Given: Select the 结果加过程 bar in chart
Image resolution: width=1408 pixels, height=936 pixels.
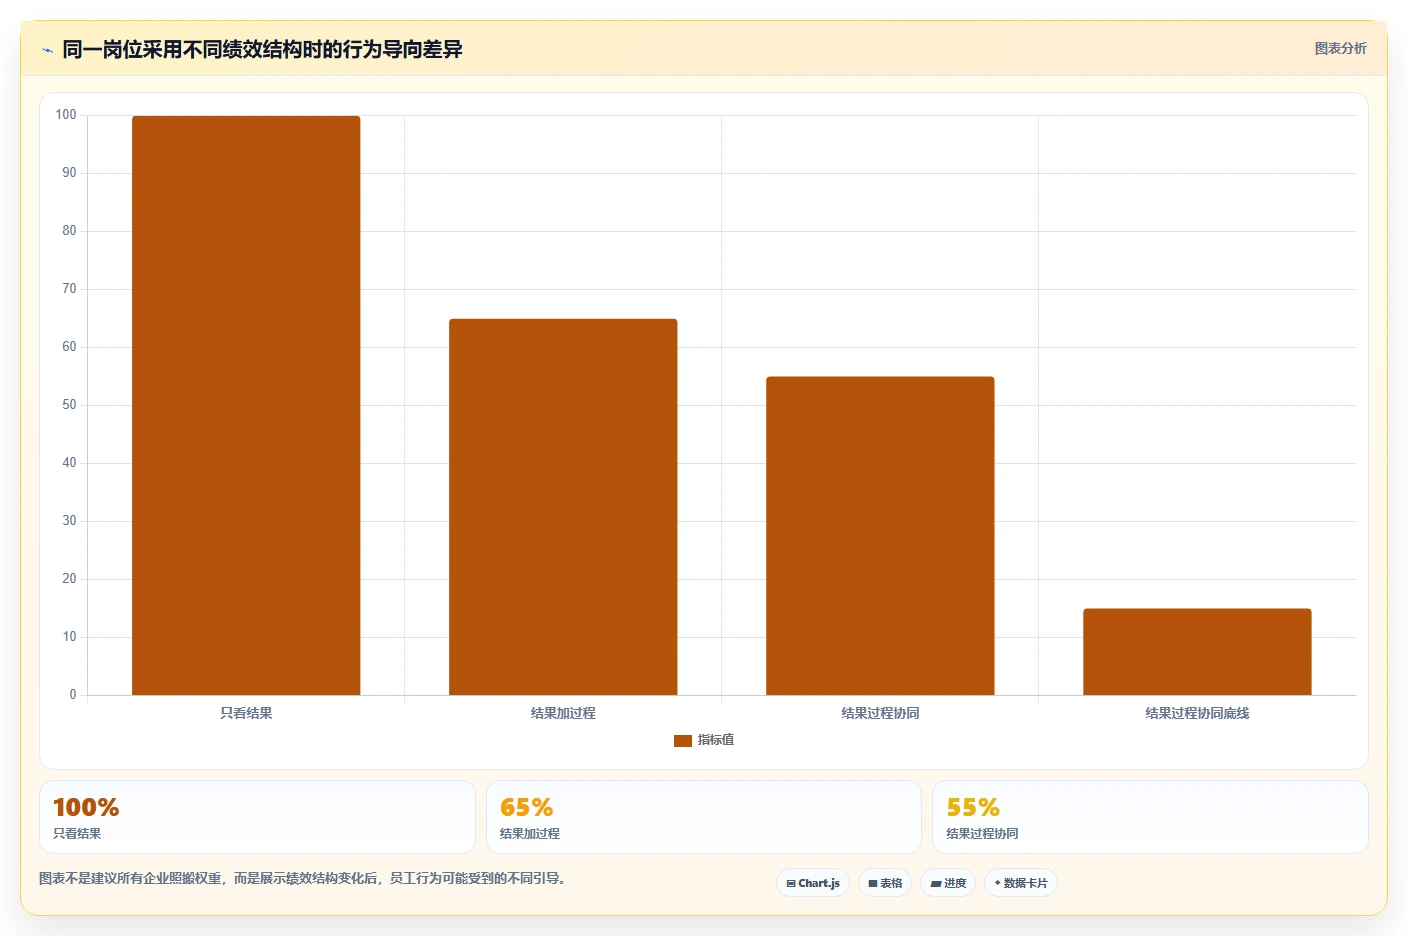Looking at the screenshot, I should coord(563,507).
